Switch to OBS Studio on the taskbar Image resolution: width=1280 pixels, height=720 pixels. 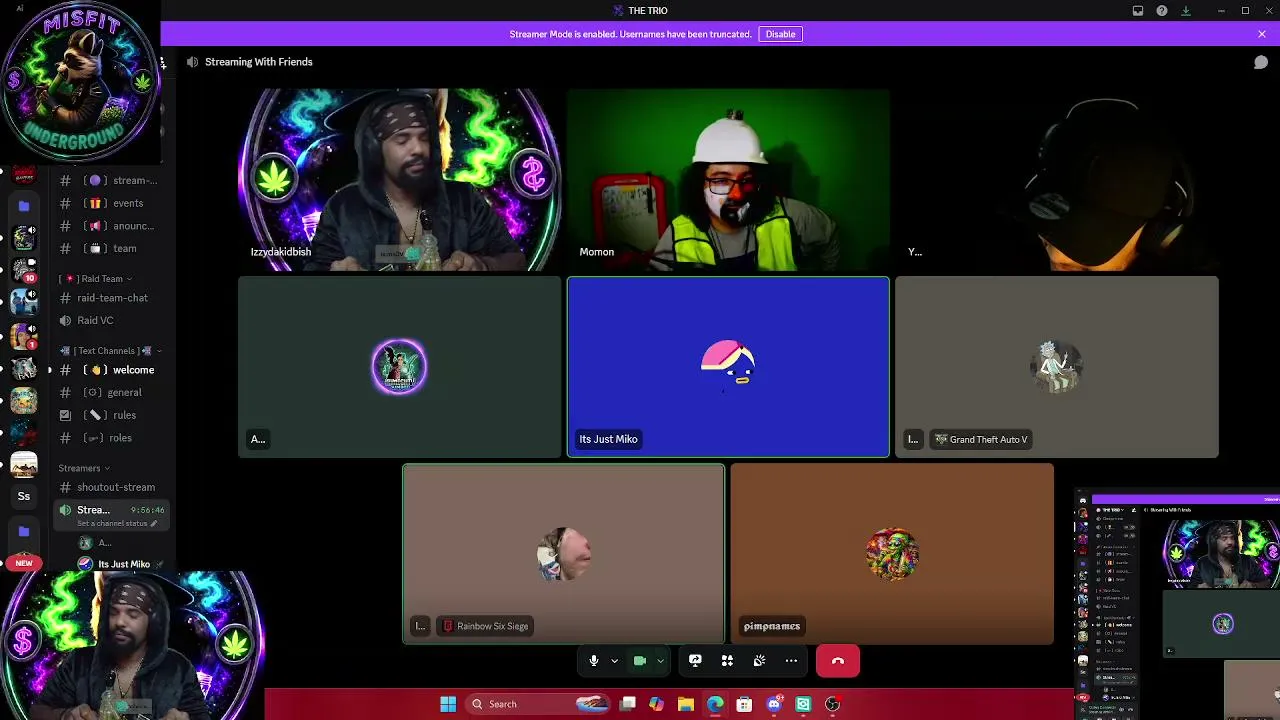(832, 704)
